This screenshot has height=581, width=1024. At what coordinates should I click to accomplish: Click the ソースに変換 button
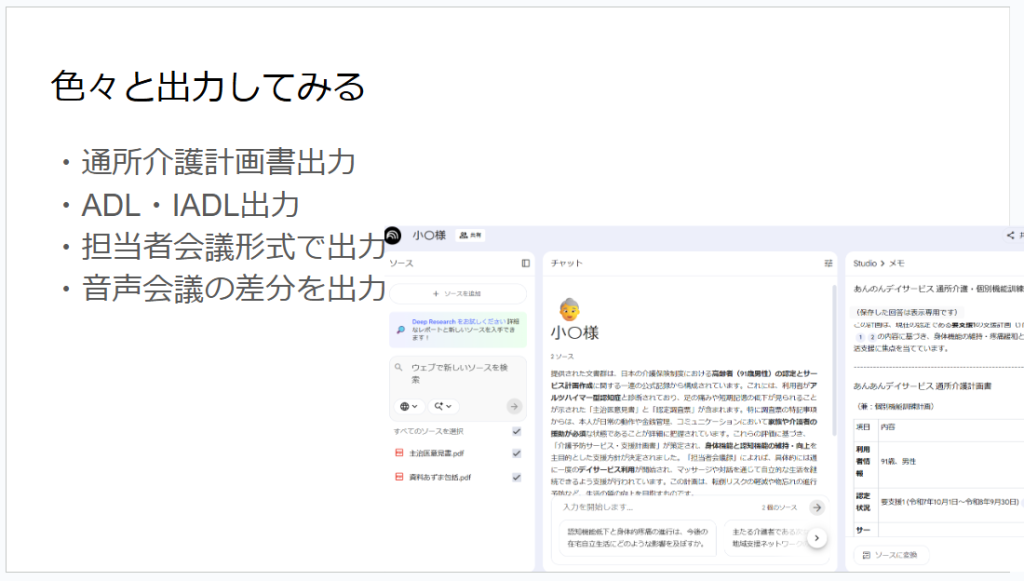tap(890, 555)
